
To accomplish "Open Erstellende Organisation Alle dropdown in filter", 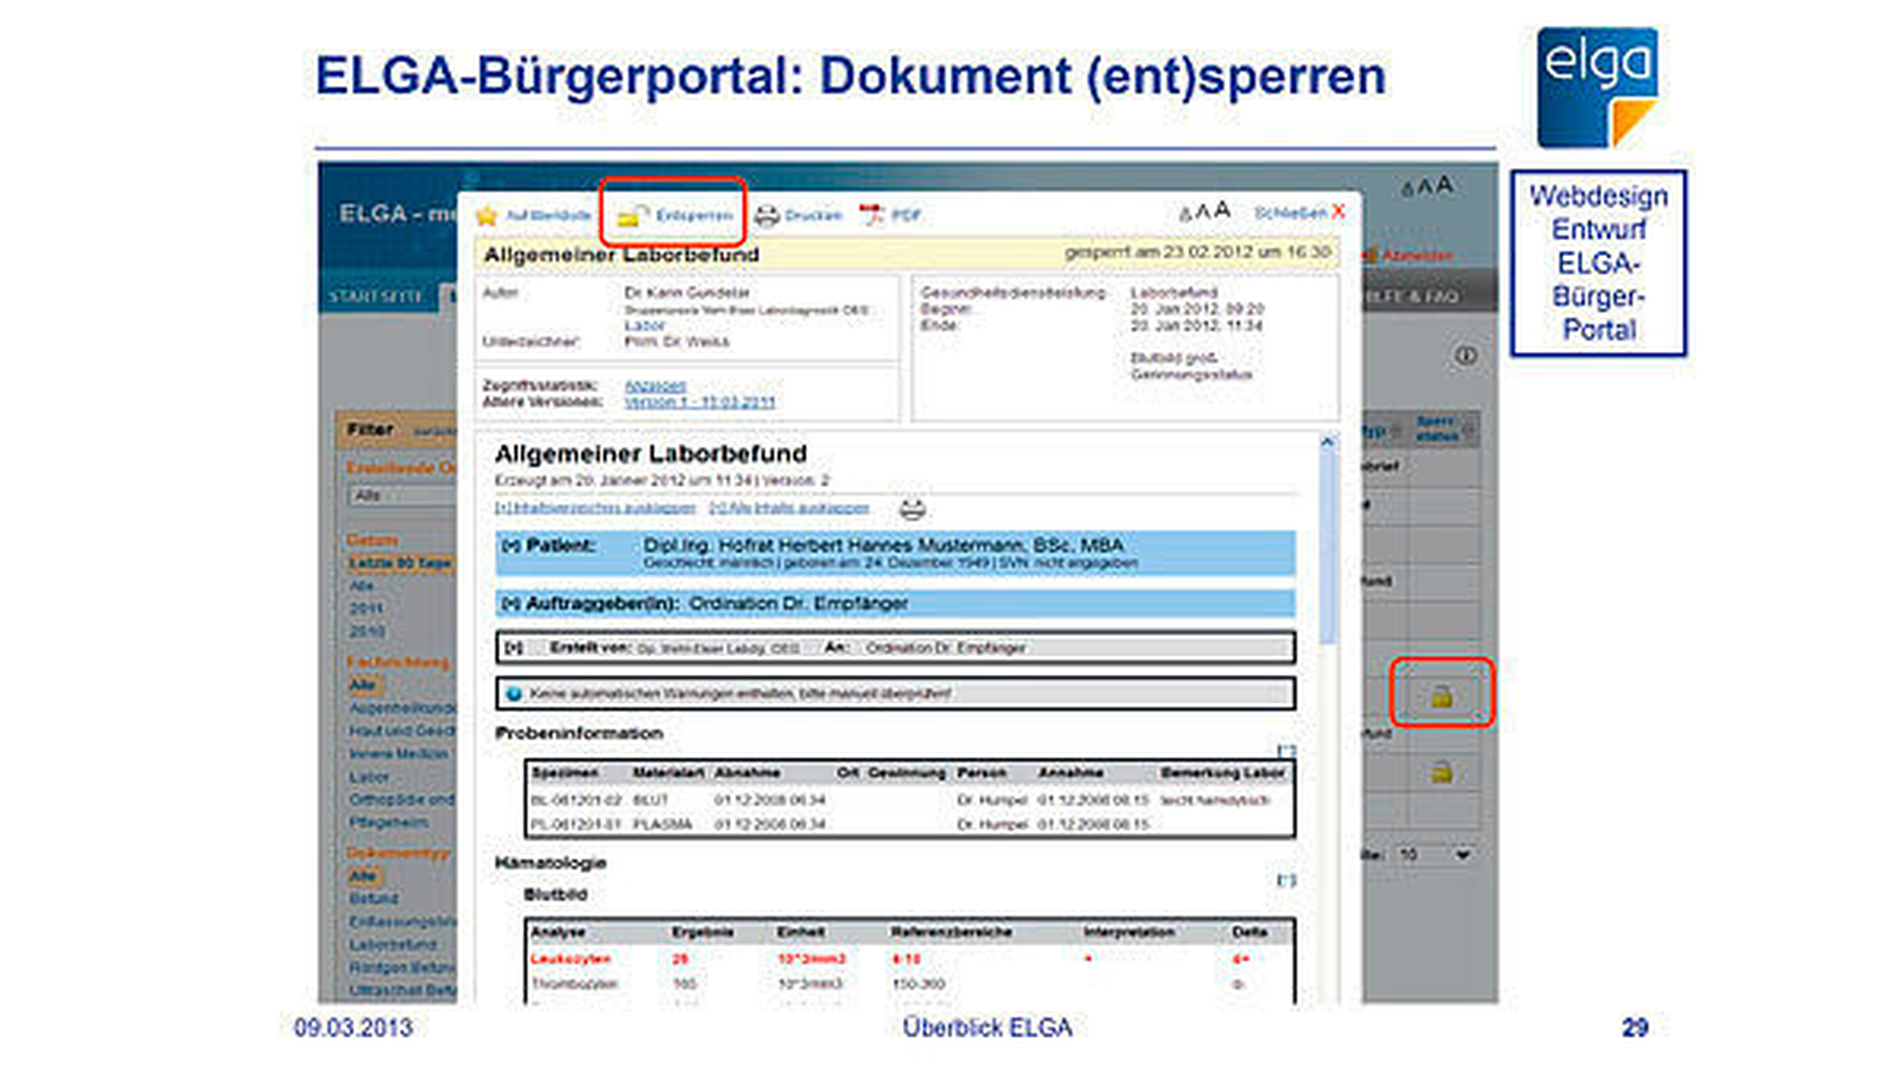I will tap(403, 496).
